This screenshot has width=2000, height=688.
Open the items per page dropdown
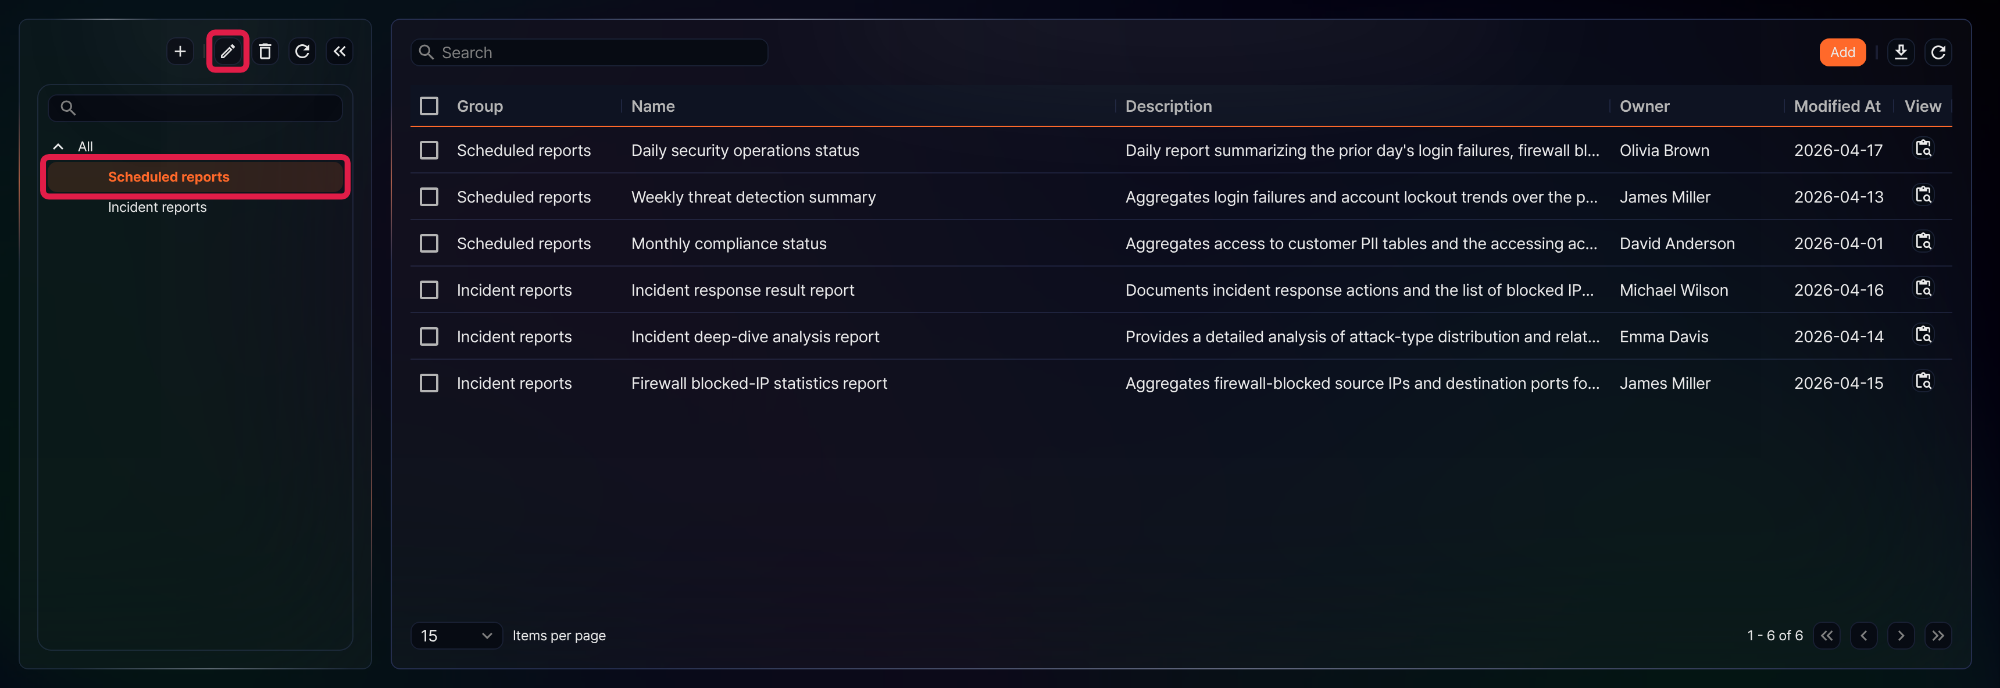click(x=457, y=636)
